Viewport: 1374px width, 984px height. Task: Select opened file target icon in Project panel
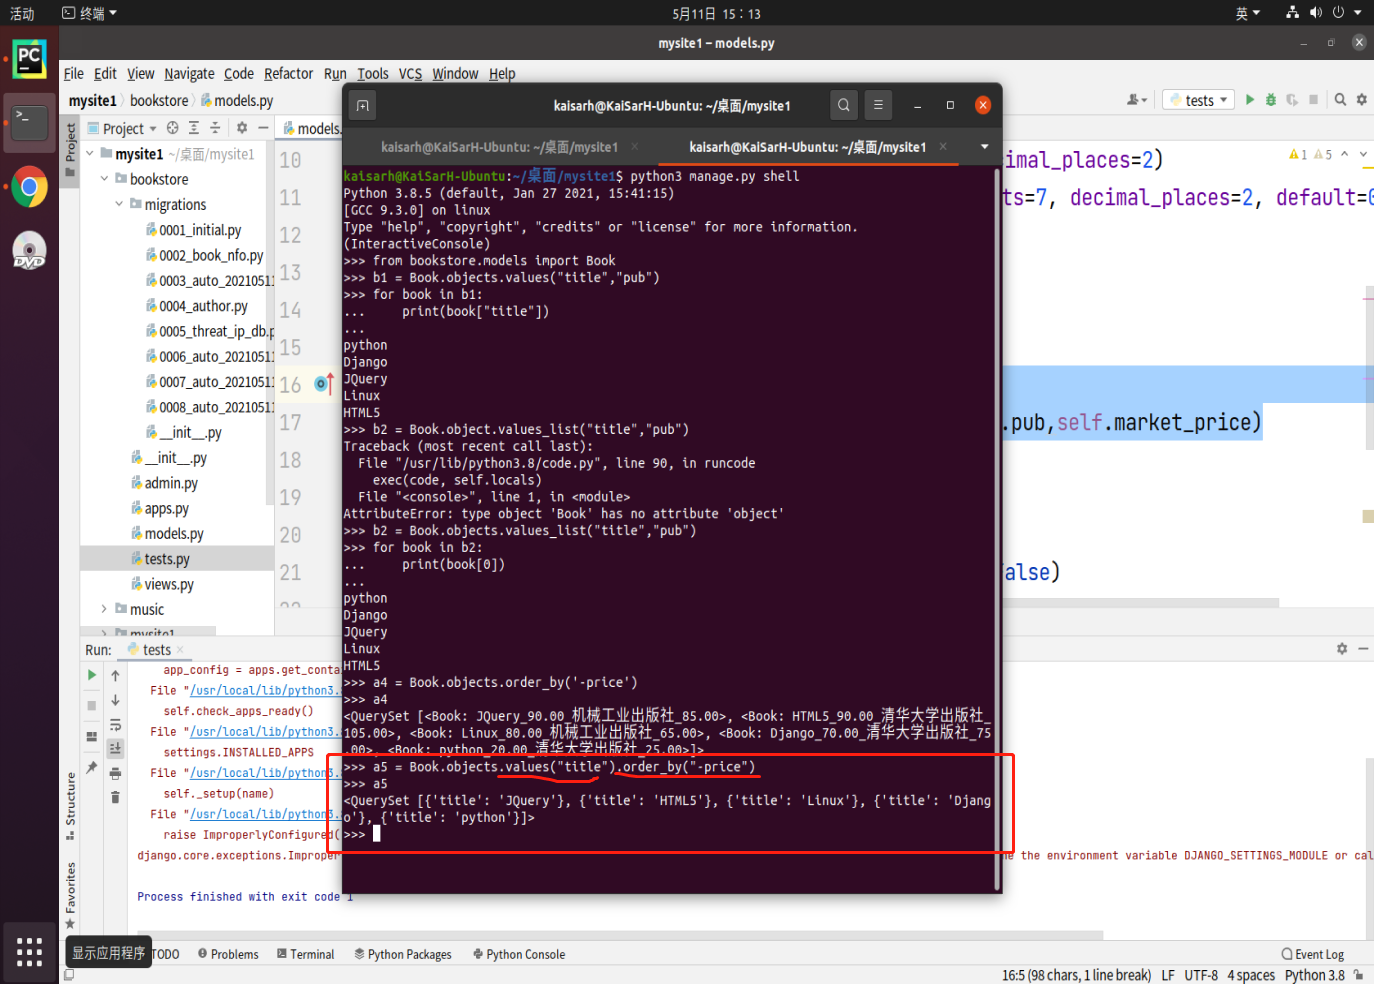172,128
